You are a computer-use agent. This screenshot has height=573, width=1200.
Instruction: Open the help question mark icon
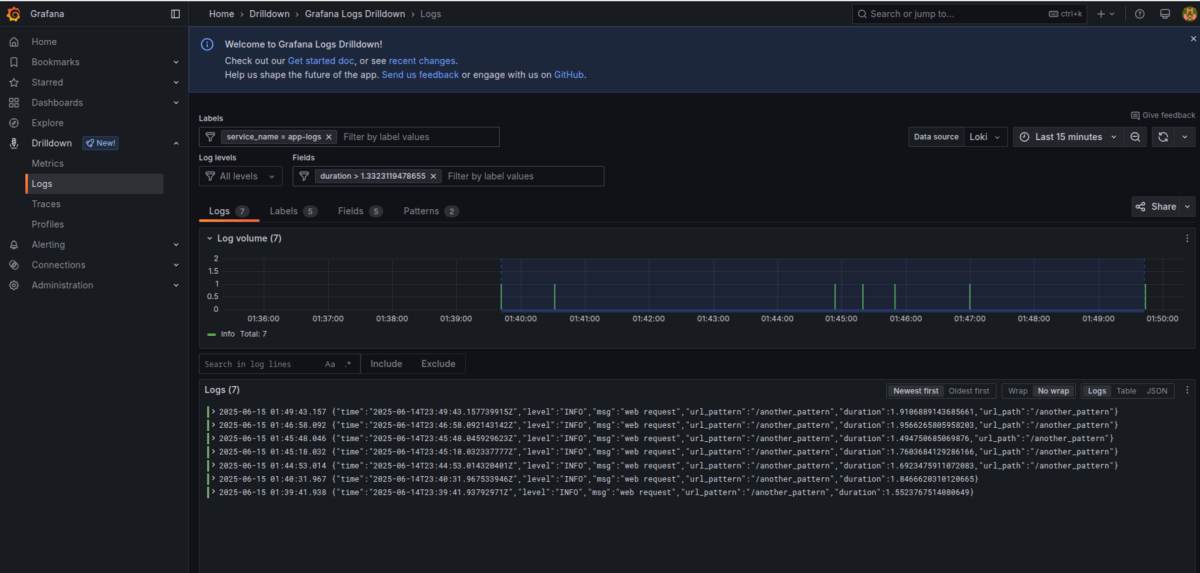pos(1139,14)
